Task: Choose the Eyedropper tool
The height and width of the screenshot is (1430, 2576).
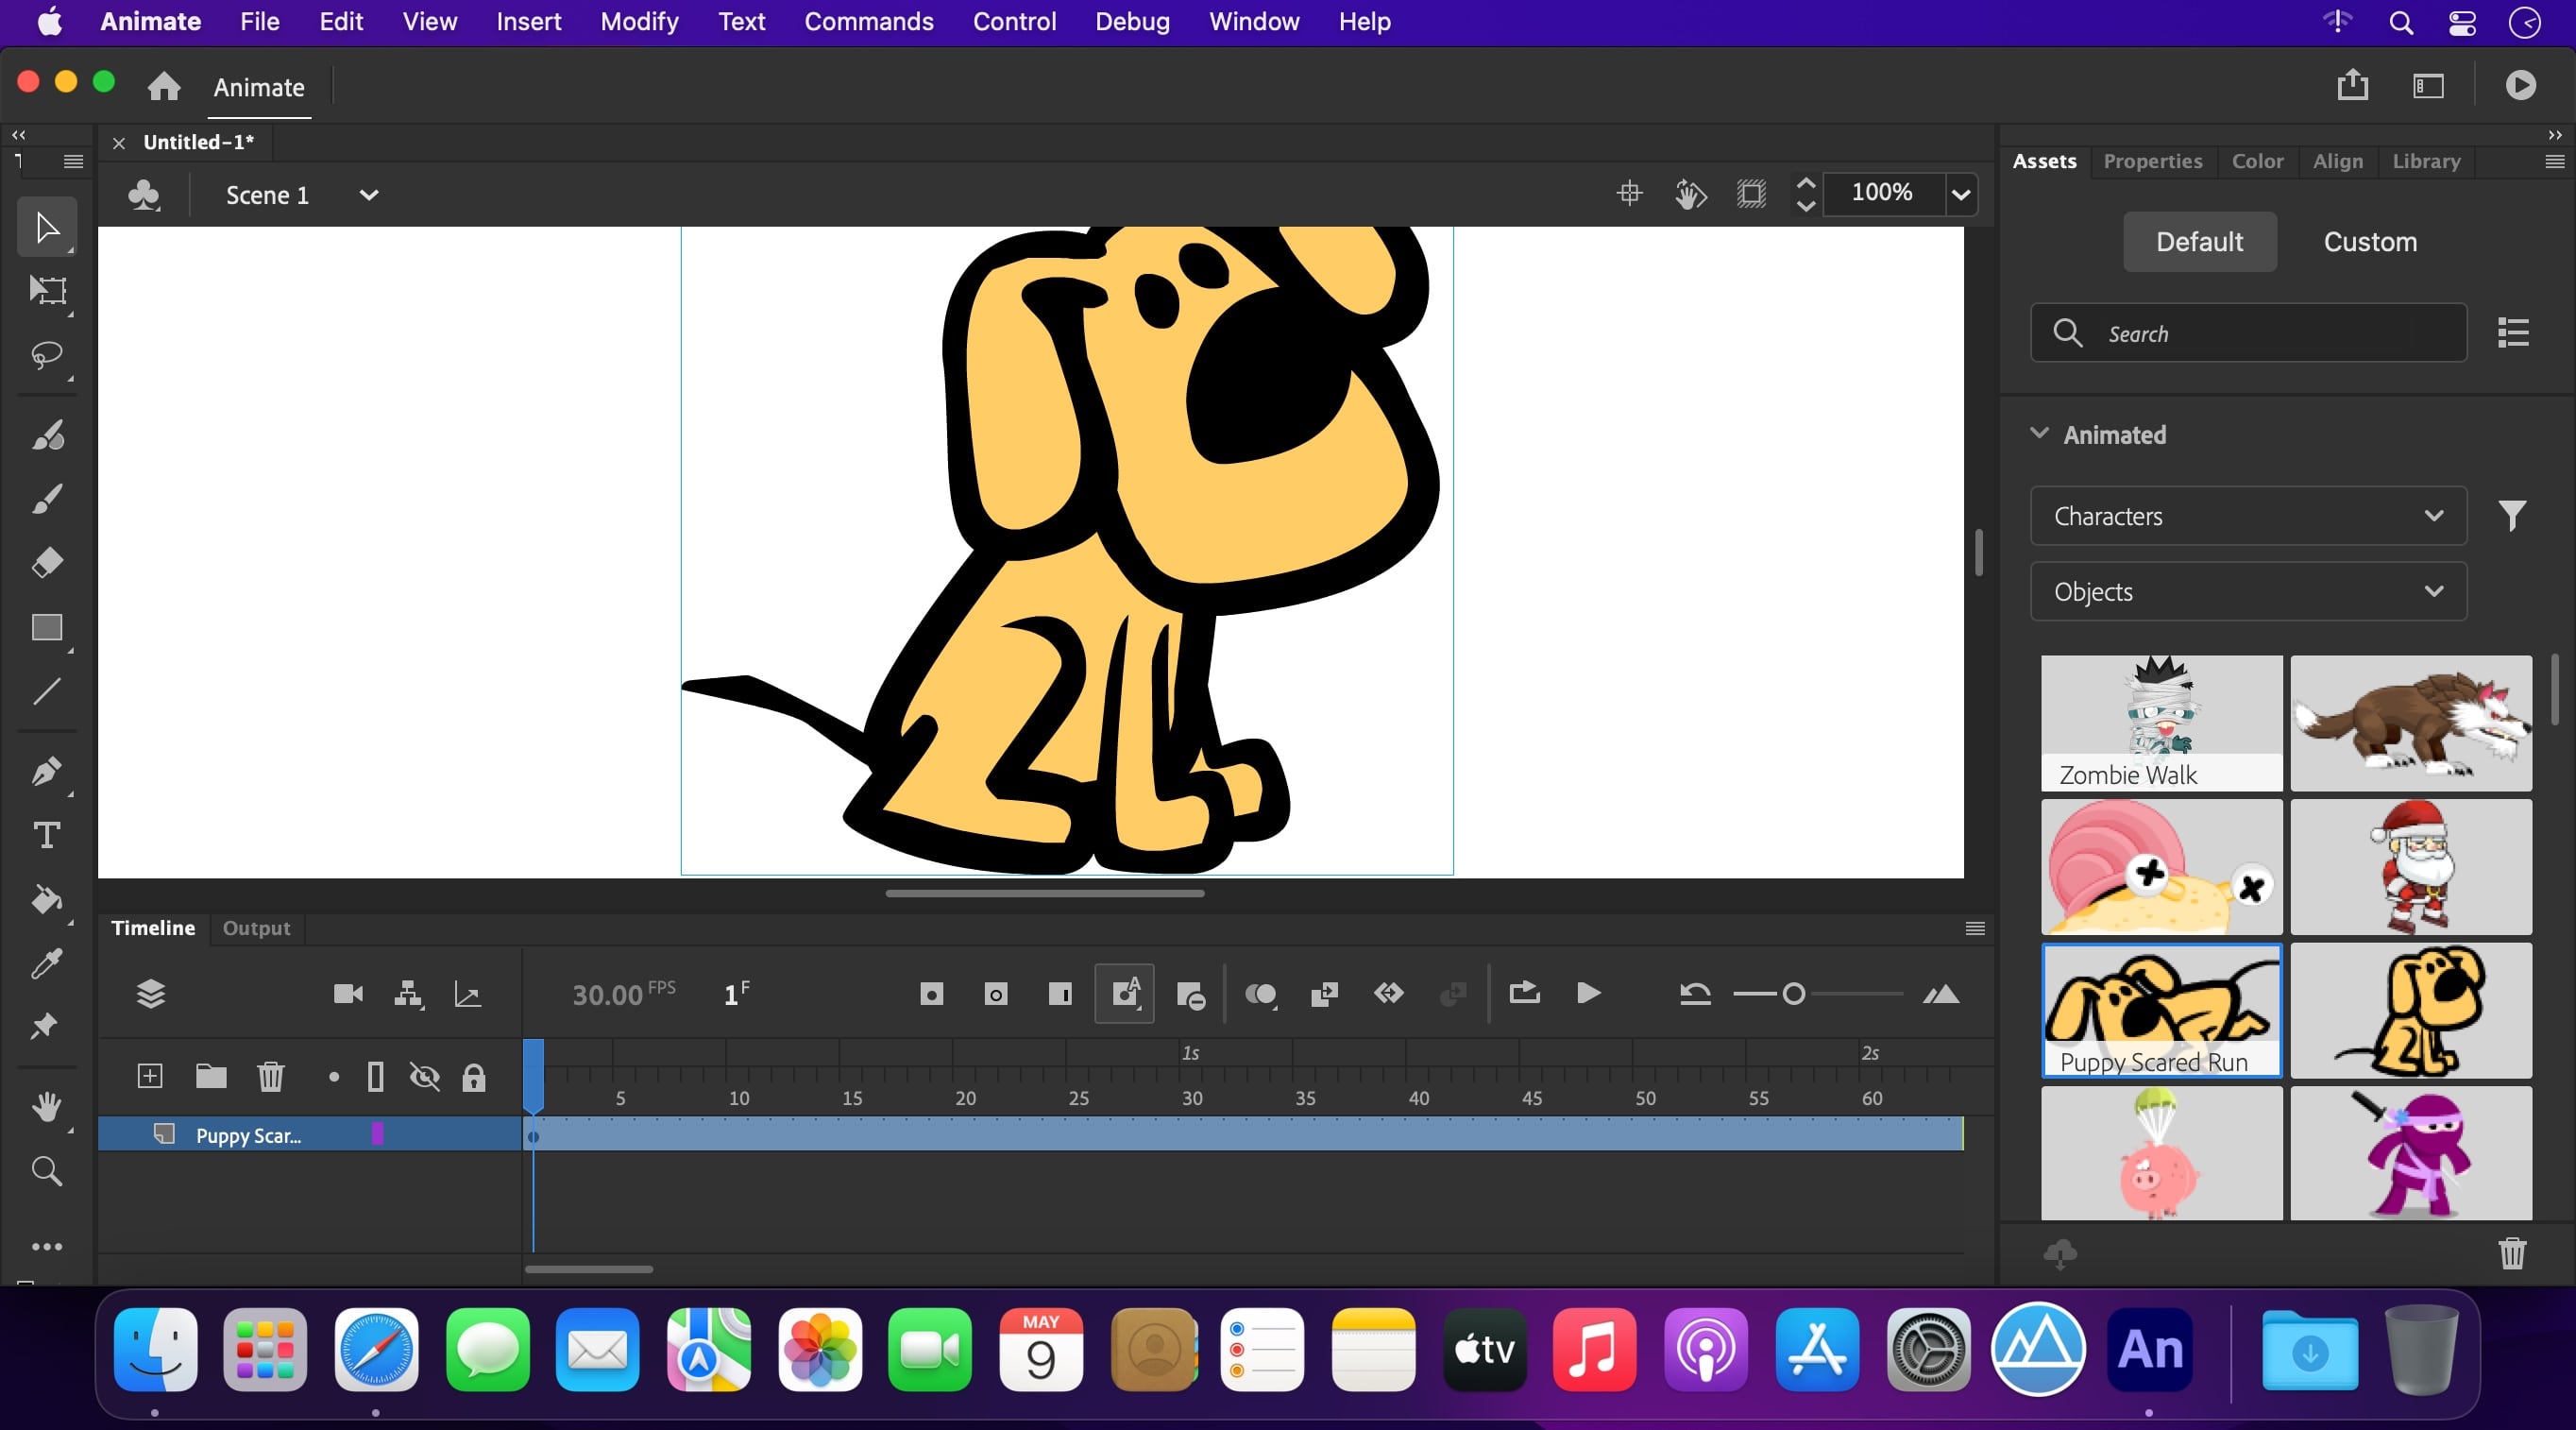Action: point(47,963)
